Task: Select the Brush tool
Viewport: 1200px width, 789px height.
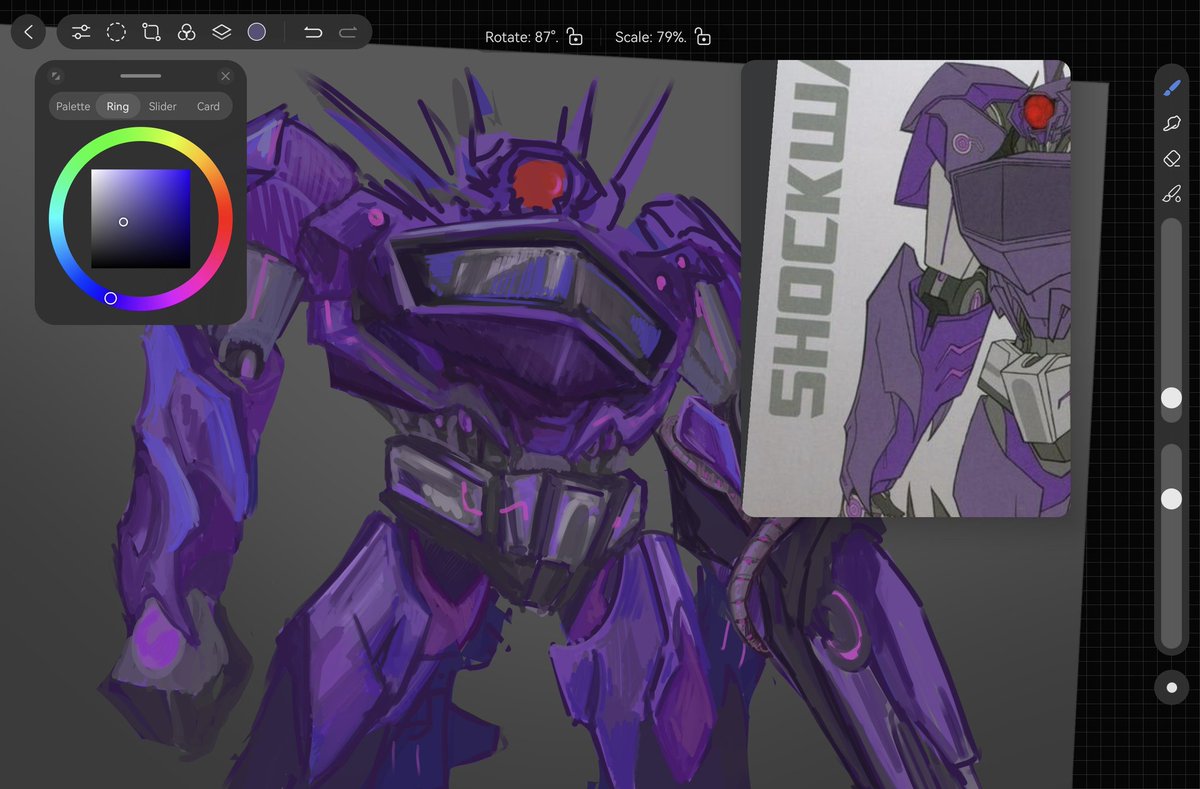Action: (x=1172, y=89)
